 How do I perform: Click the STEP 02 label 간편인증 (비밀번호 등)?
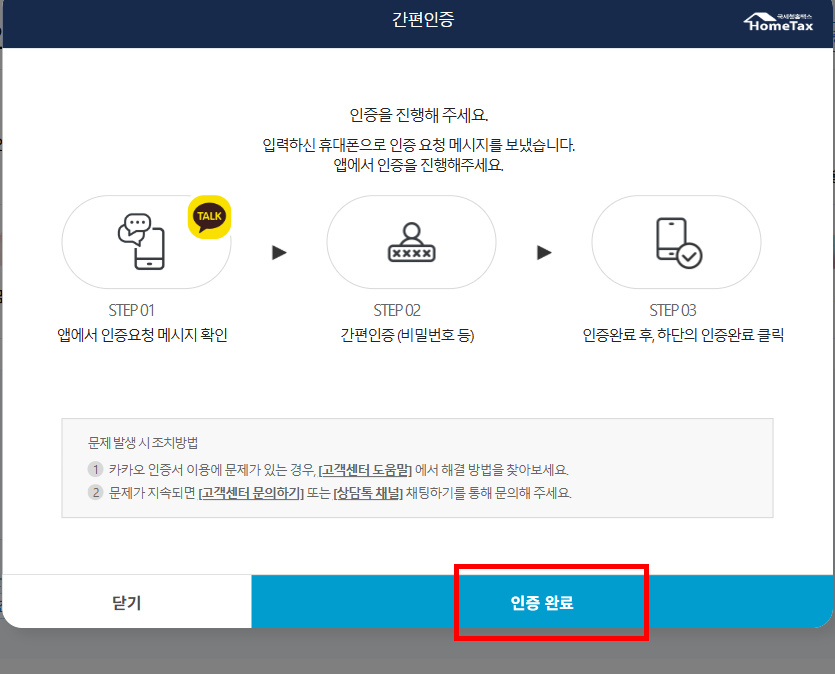[411, 333]
